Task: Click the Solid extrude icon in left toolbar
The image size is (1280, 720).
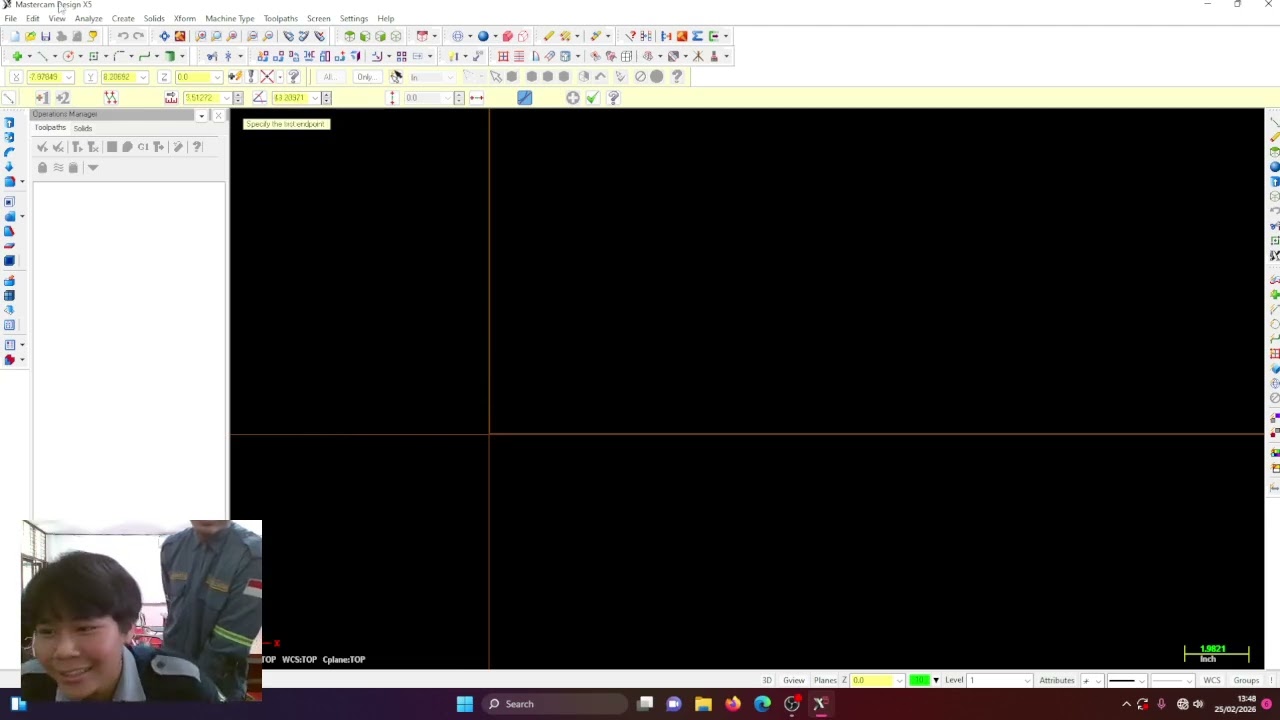Action: pyautogui.click(x=9, y=122)
